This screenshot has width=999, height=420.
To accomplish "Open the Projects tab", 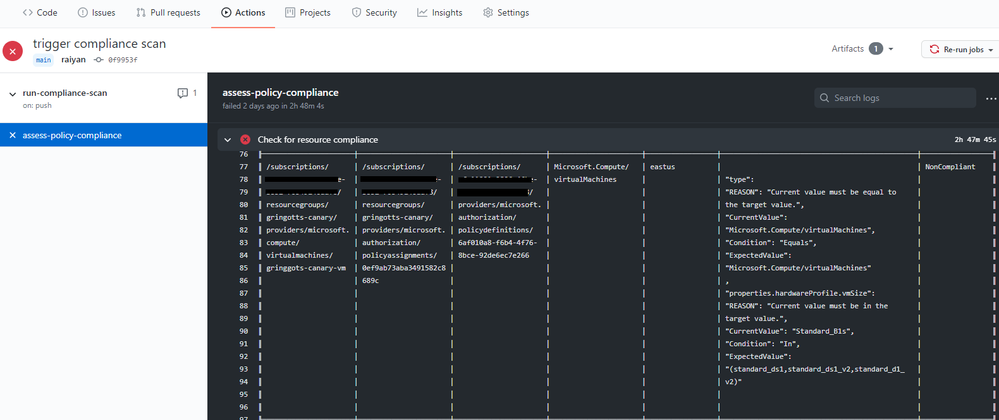I will tap(308, 13).
